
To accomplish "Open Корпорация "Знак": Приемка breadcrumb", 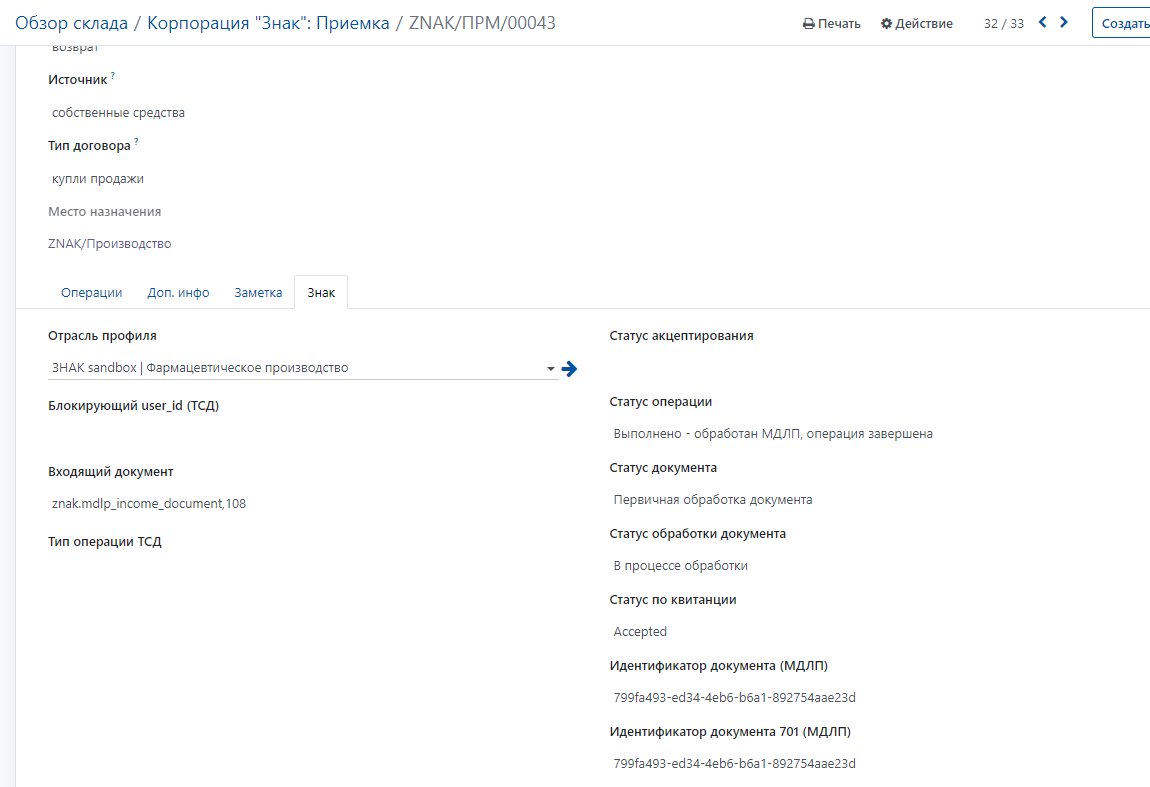I will [268, 23].
